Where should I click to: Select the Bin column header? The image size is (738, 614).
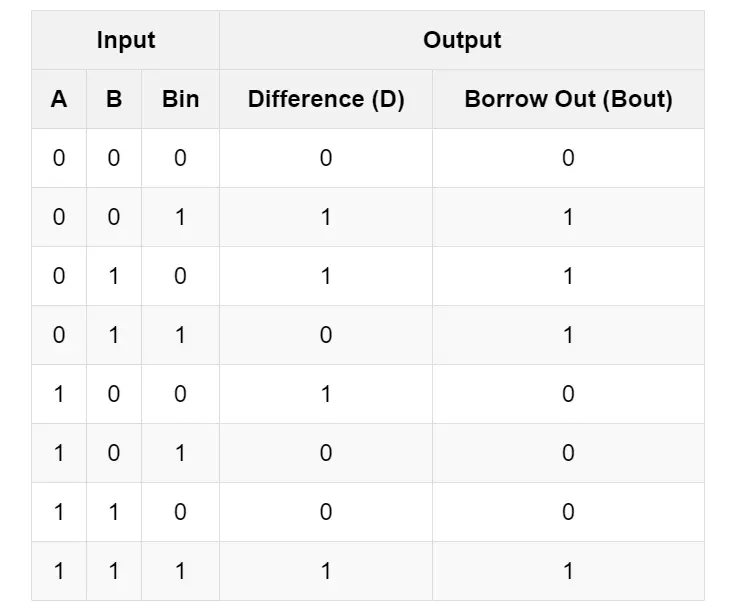180,99
